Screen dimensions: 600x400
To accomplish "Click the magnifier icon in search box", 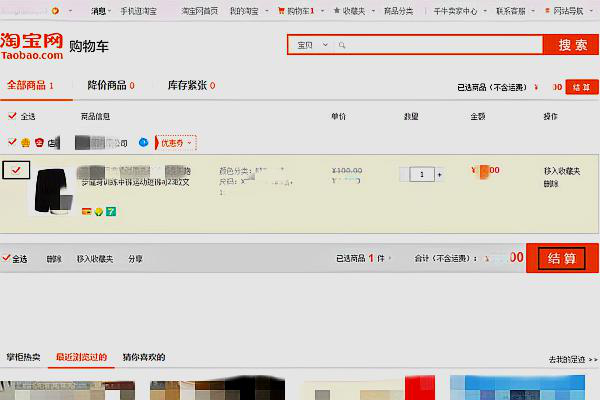I will pyautogui.click(x=342, y=45).
